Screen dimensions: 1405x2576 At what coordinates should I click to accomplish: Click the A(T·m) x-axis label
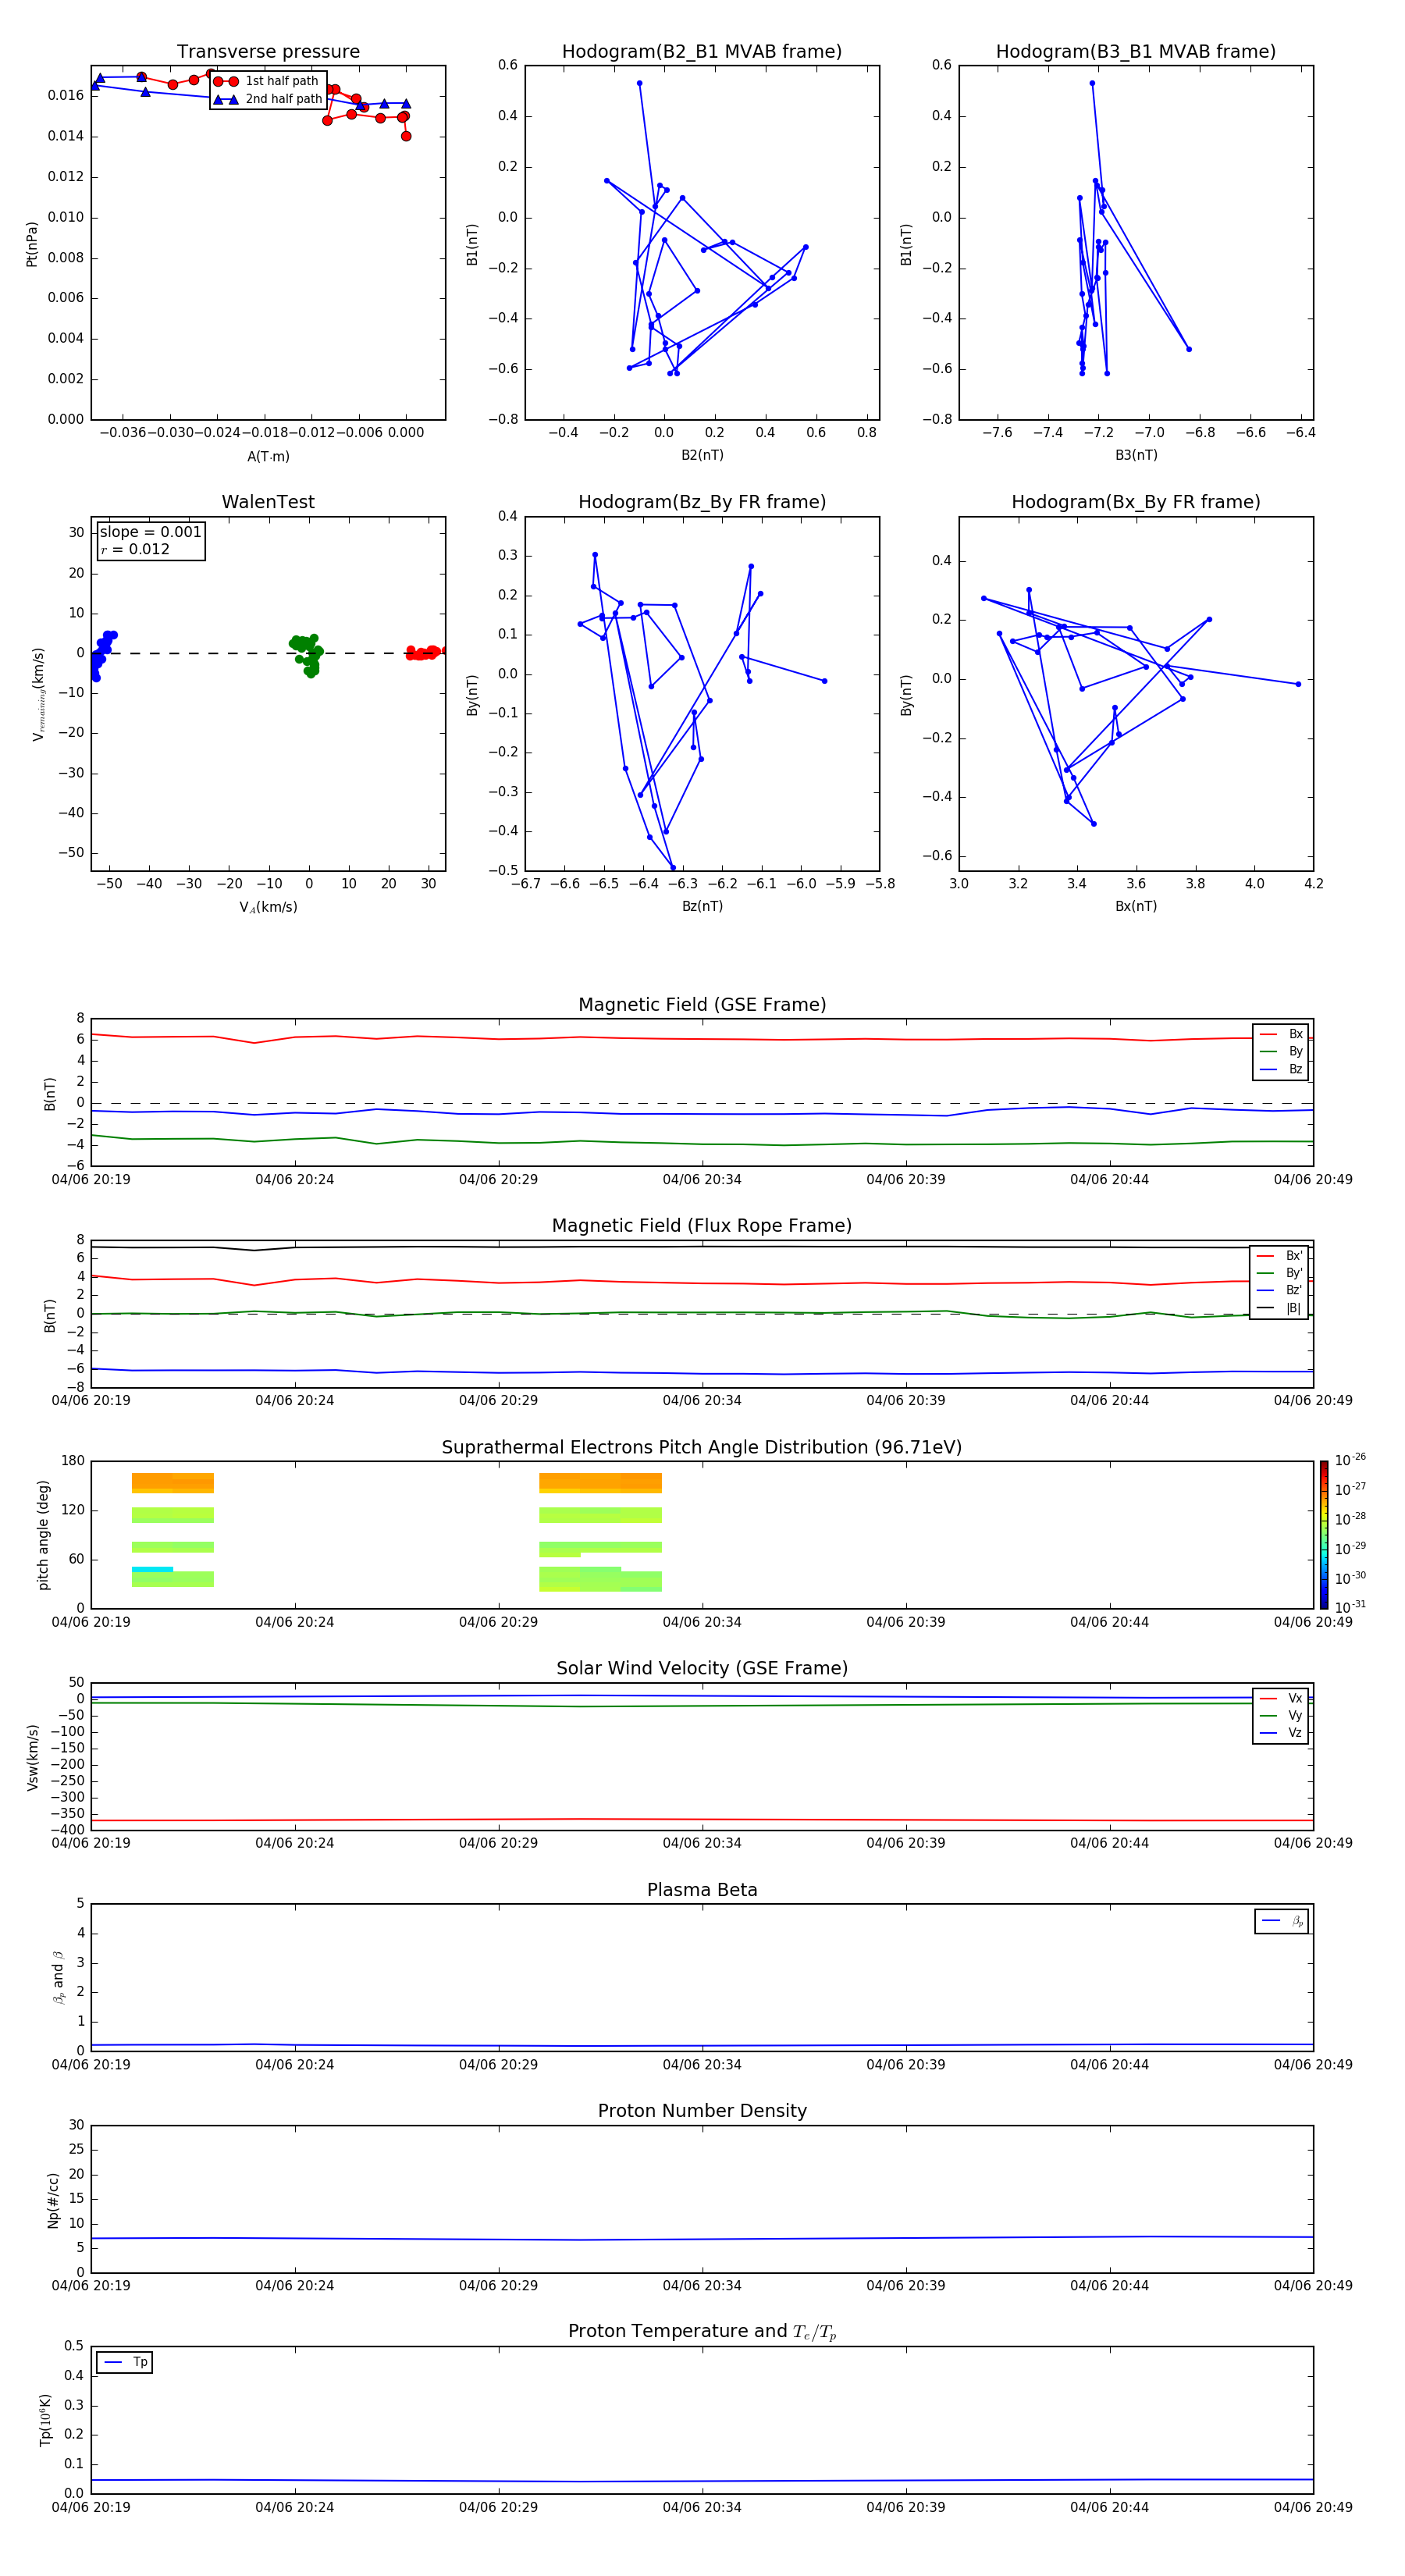click(x=268, y=457)
